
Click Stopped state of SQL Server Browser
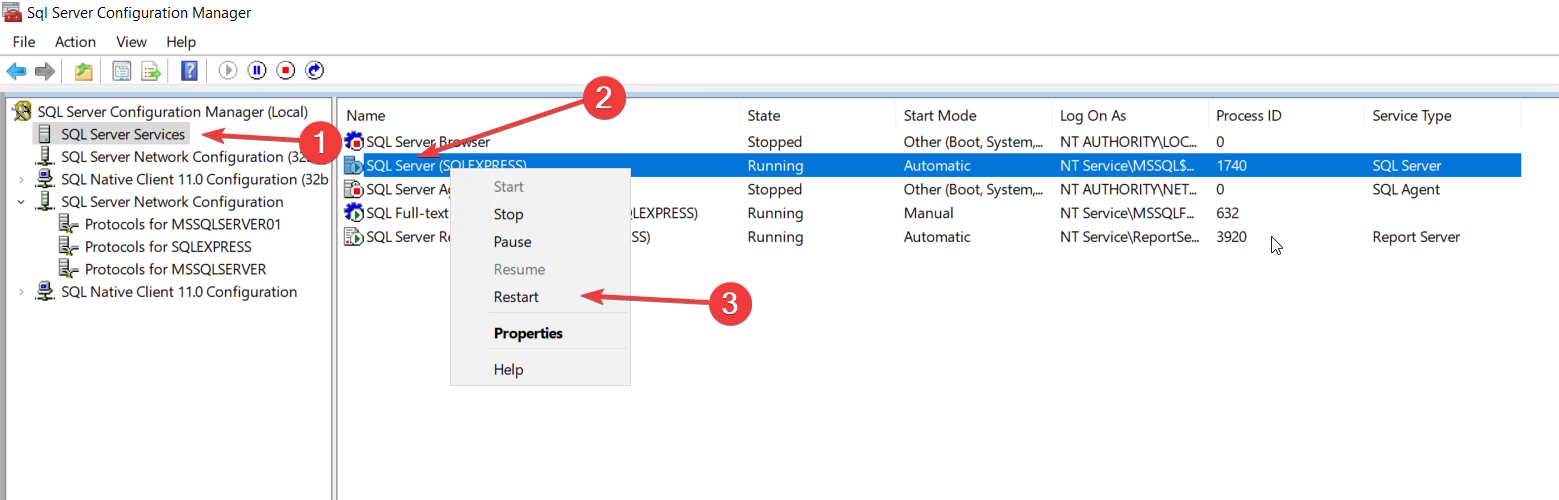(775, 142)
